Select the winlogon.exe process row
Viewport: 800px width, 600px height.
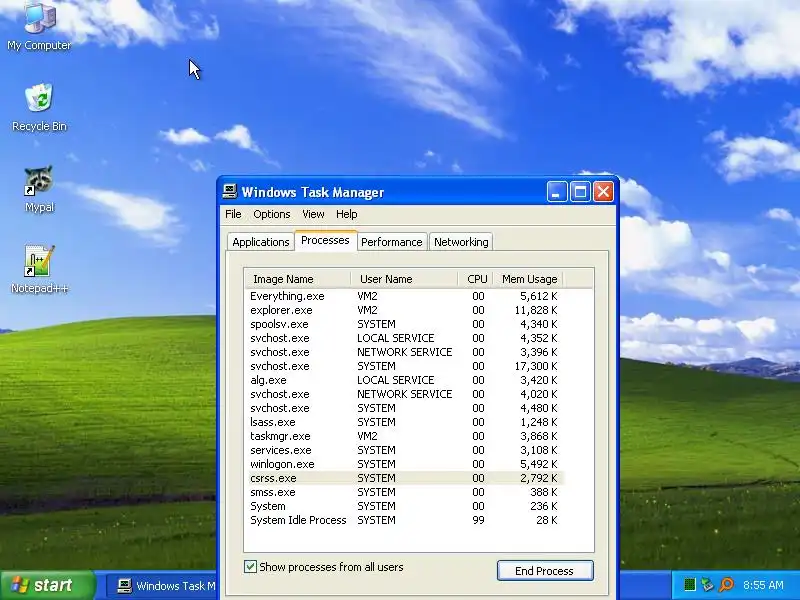pyautogui.click(x=404, y=464)
